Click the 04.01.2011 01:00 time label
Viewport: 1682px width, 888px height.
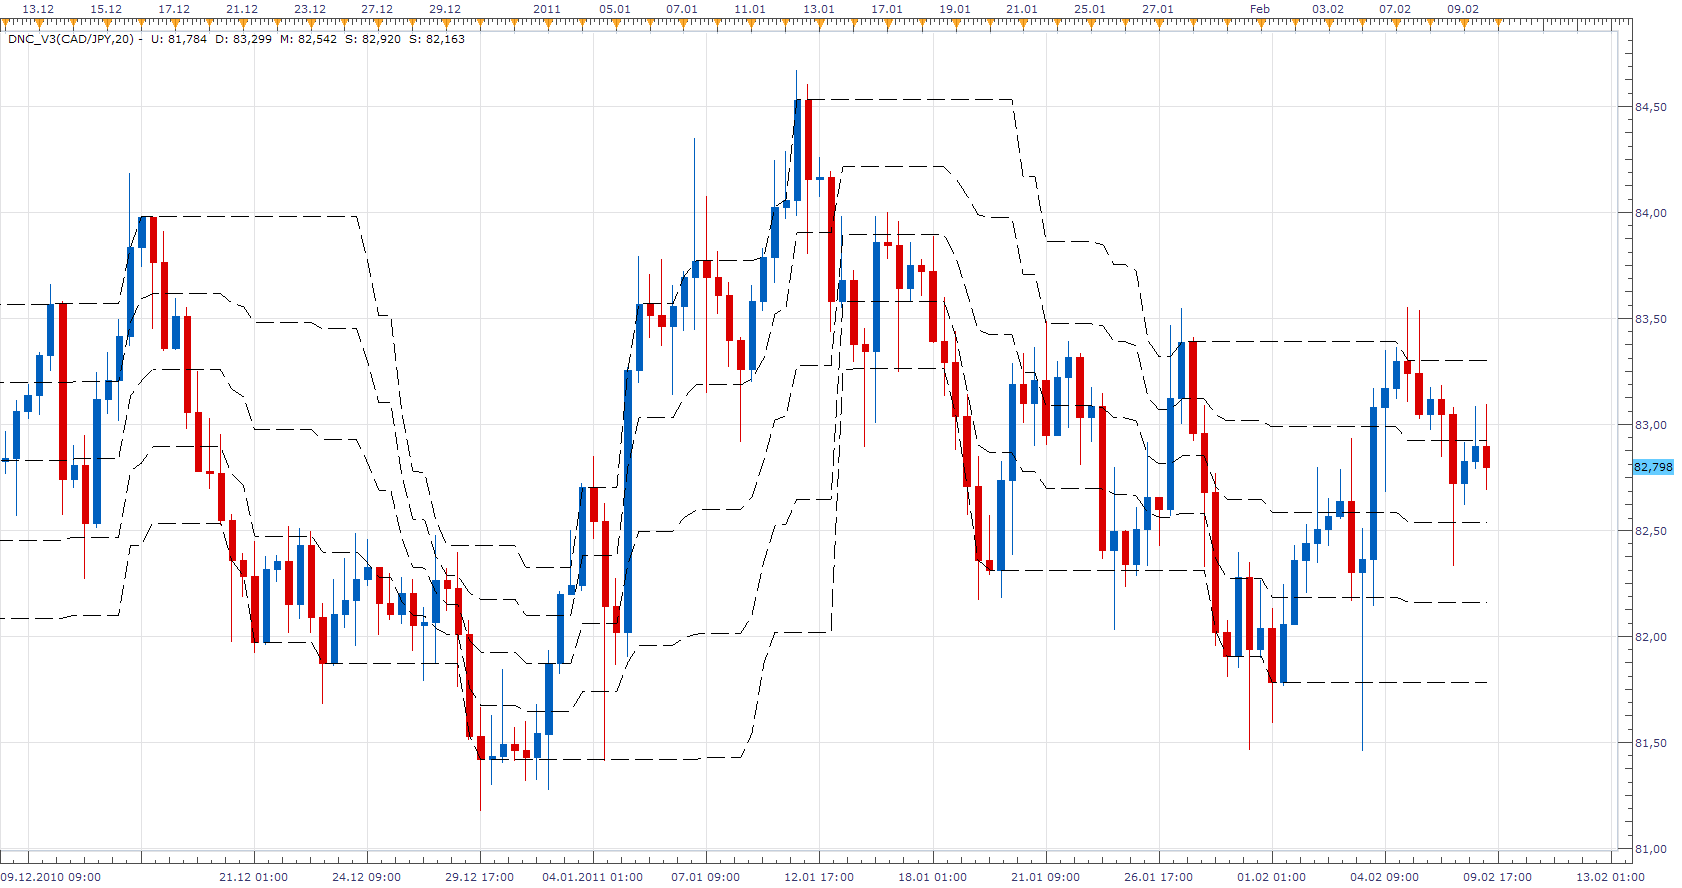coord(593,877)
